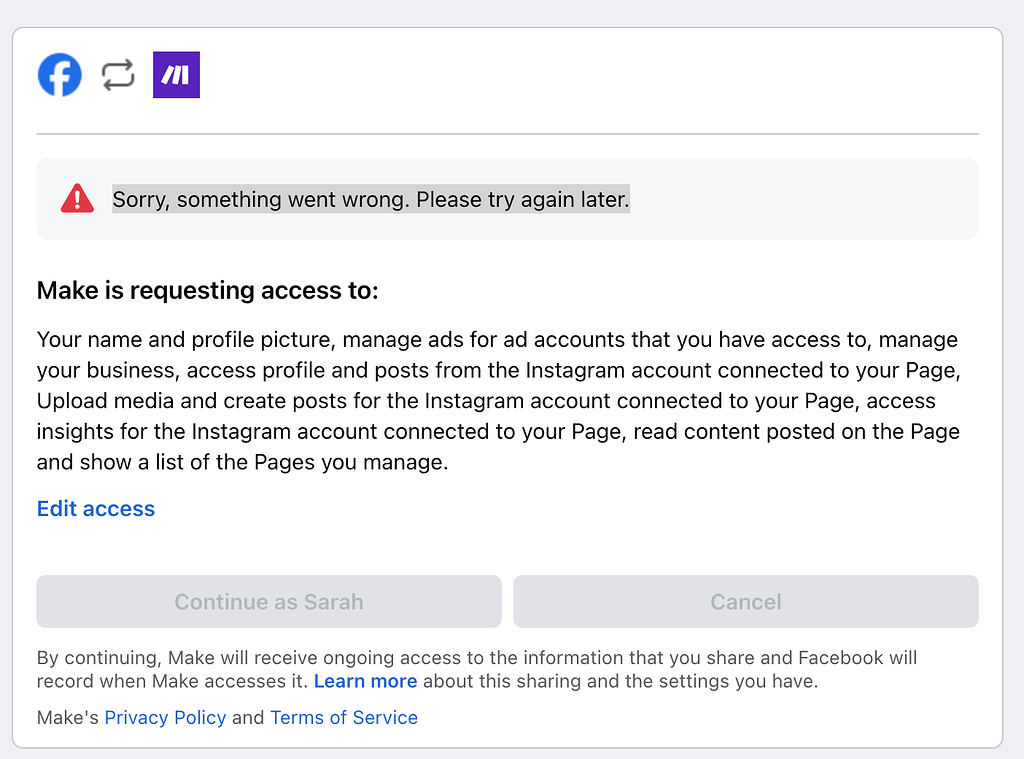Viewport: 1024px width, 759px height.
Task: Click the Cancel button
Action: point(745,601)
